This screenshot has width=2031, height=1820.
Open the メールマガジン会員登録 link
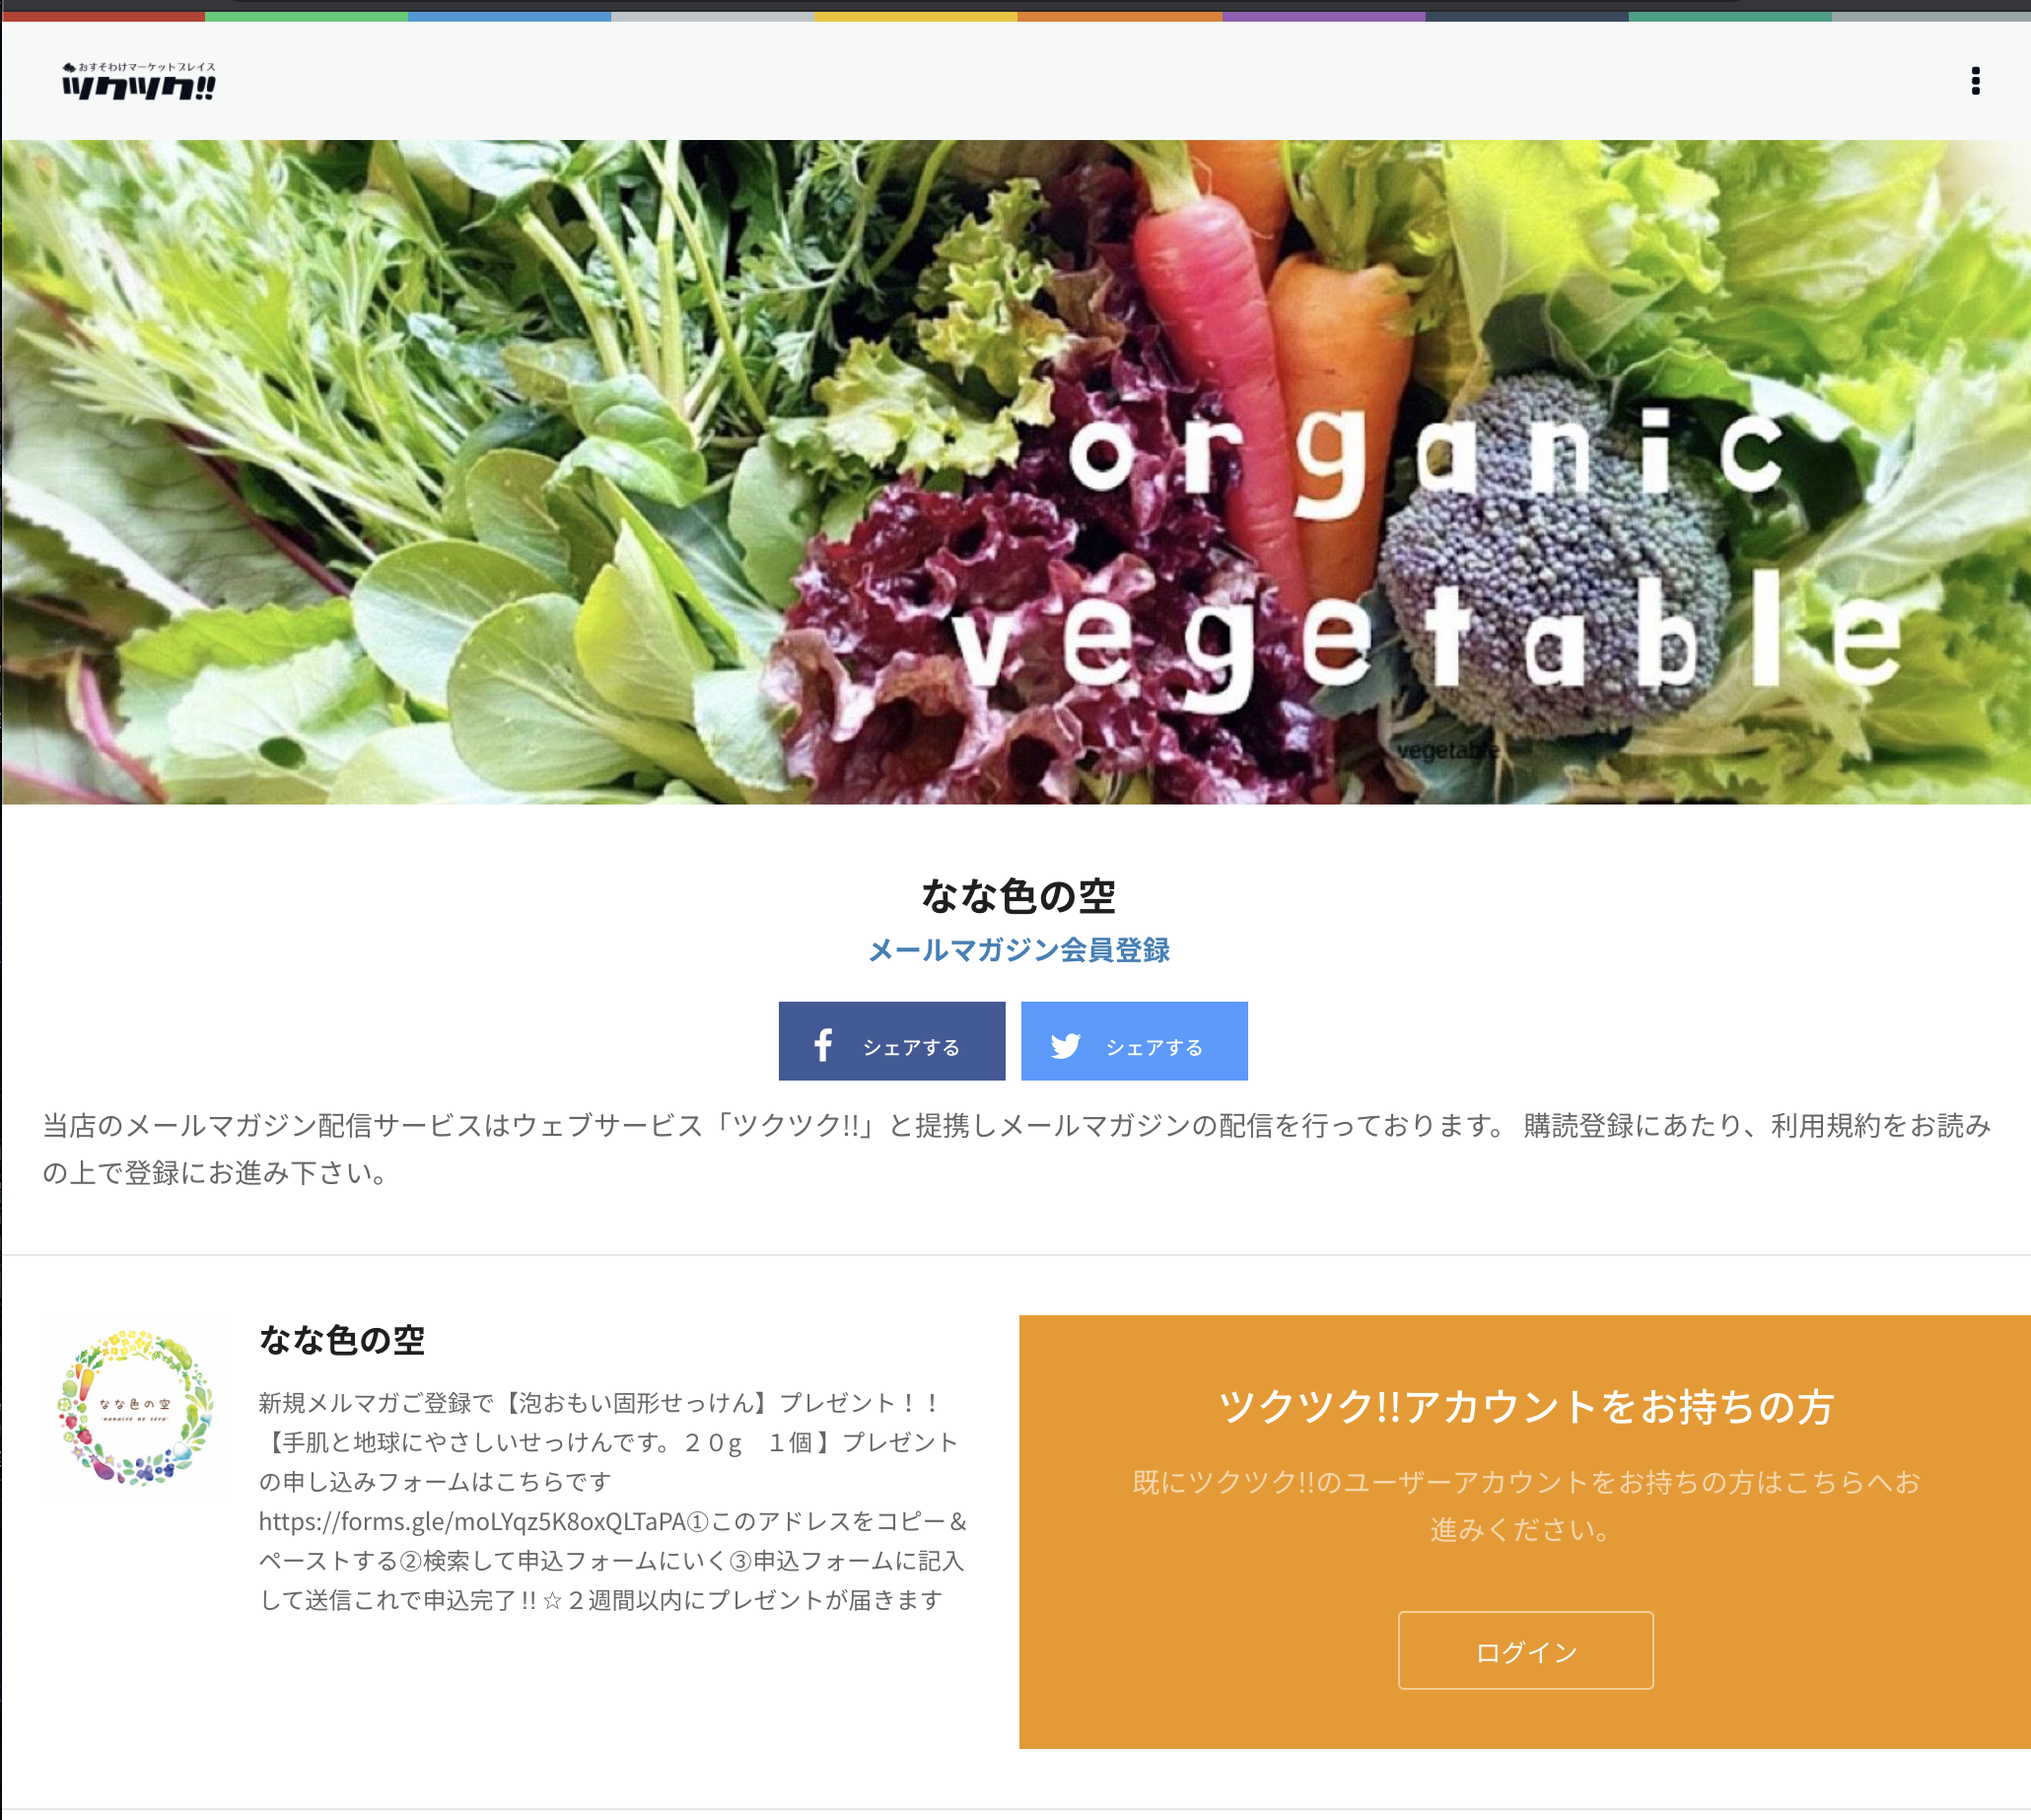[1018, 949]
